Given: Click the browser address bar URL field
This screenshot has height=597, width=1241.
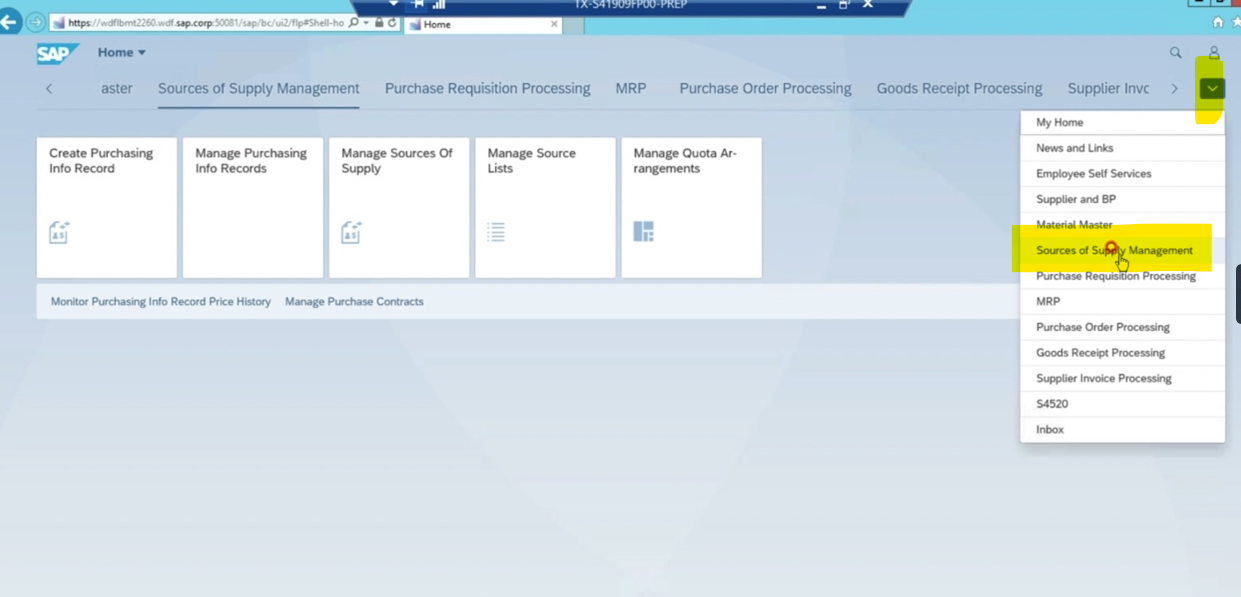Looking at the screenshot, I should pos(204,23).
